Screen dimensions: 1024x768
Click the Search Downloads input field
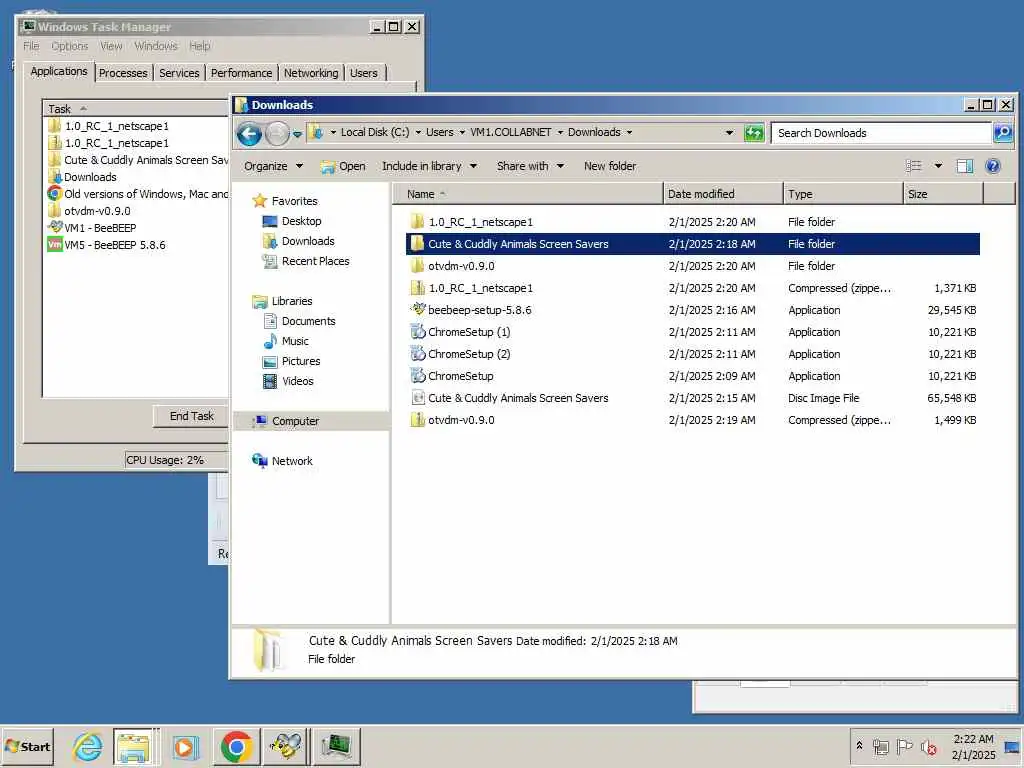(x=881, y=133)
